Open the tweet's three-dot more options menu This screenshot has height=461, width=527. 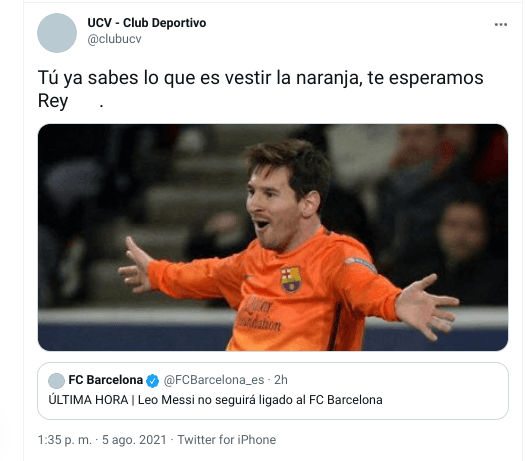(500, 25)
